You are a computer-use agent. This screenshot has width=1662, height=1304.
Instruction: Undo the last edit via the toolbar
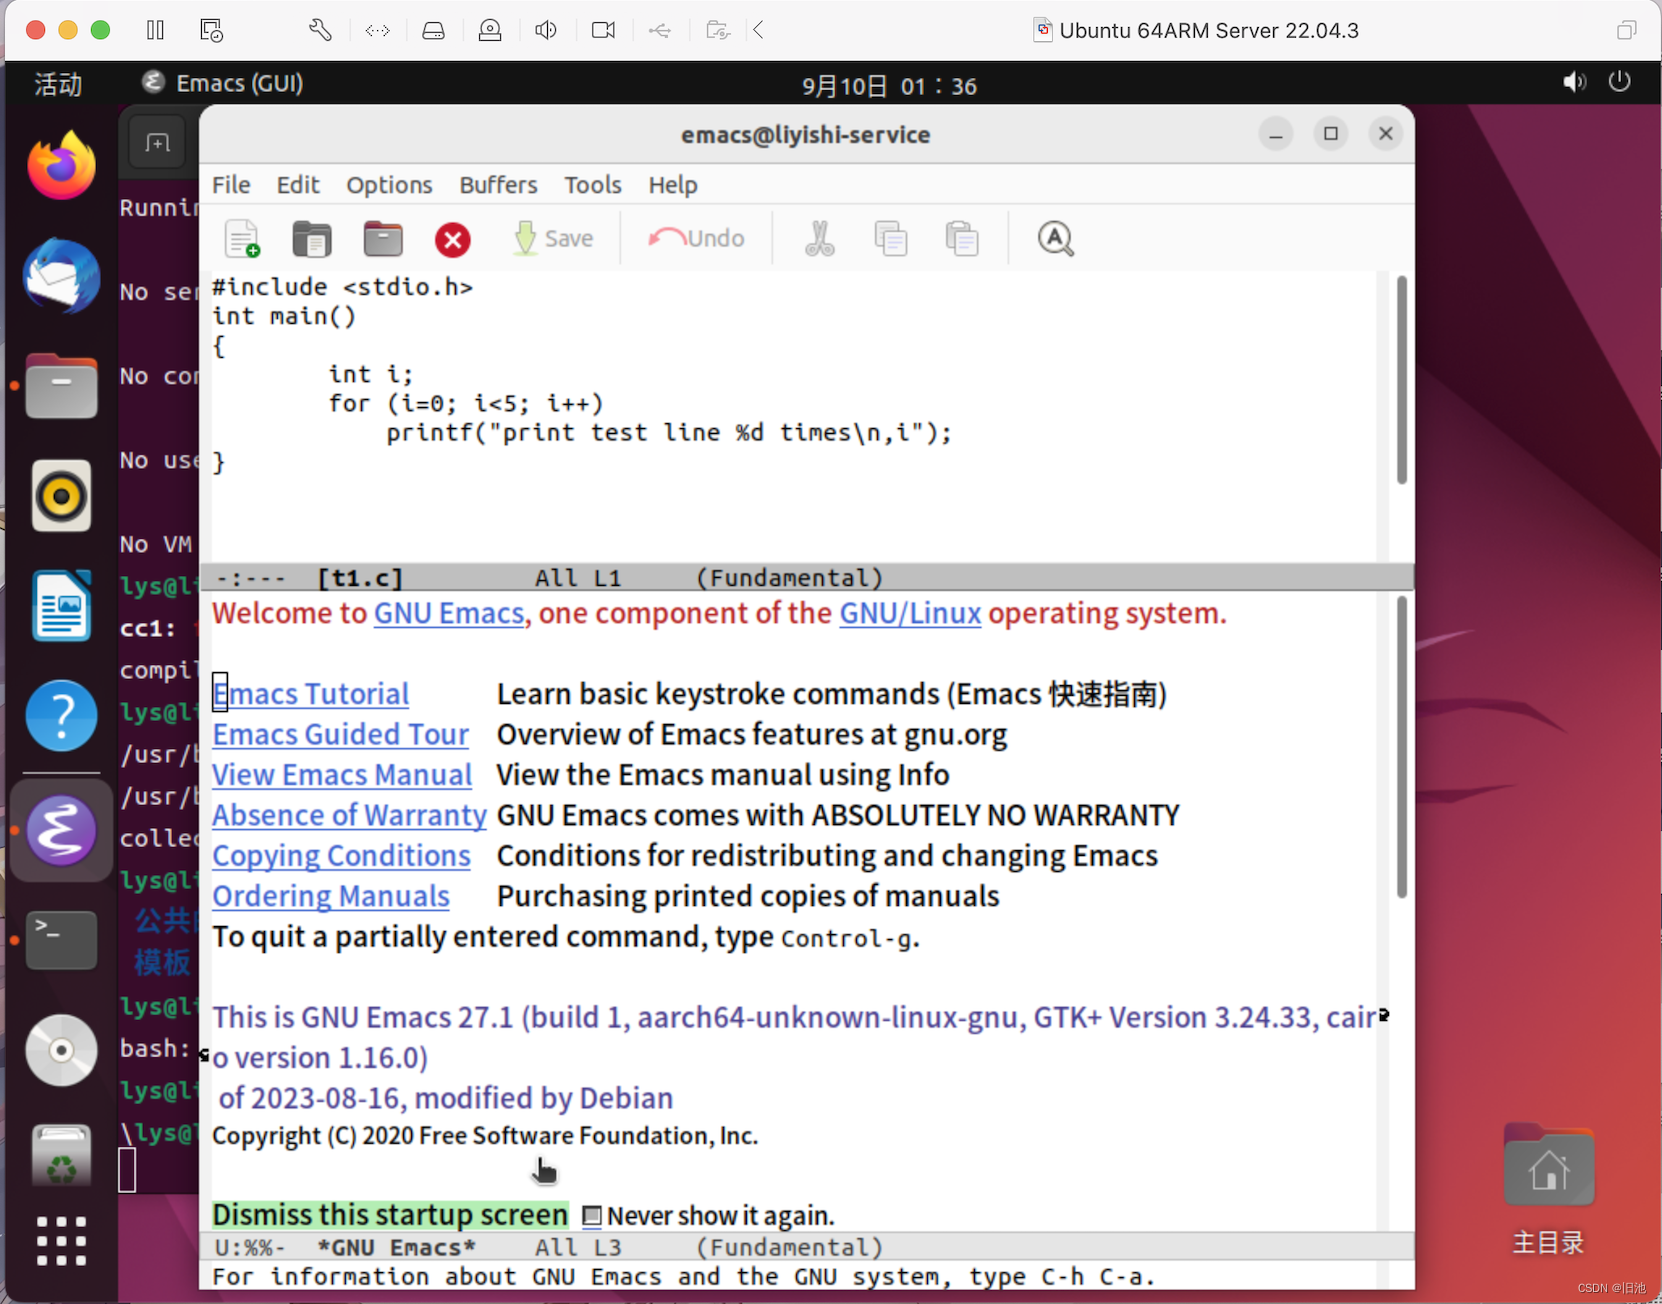pyautogui.click(x=697, y=238)
